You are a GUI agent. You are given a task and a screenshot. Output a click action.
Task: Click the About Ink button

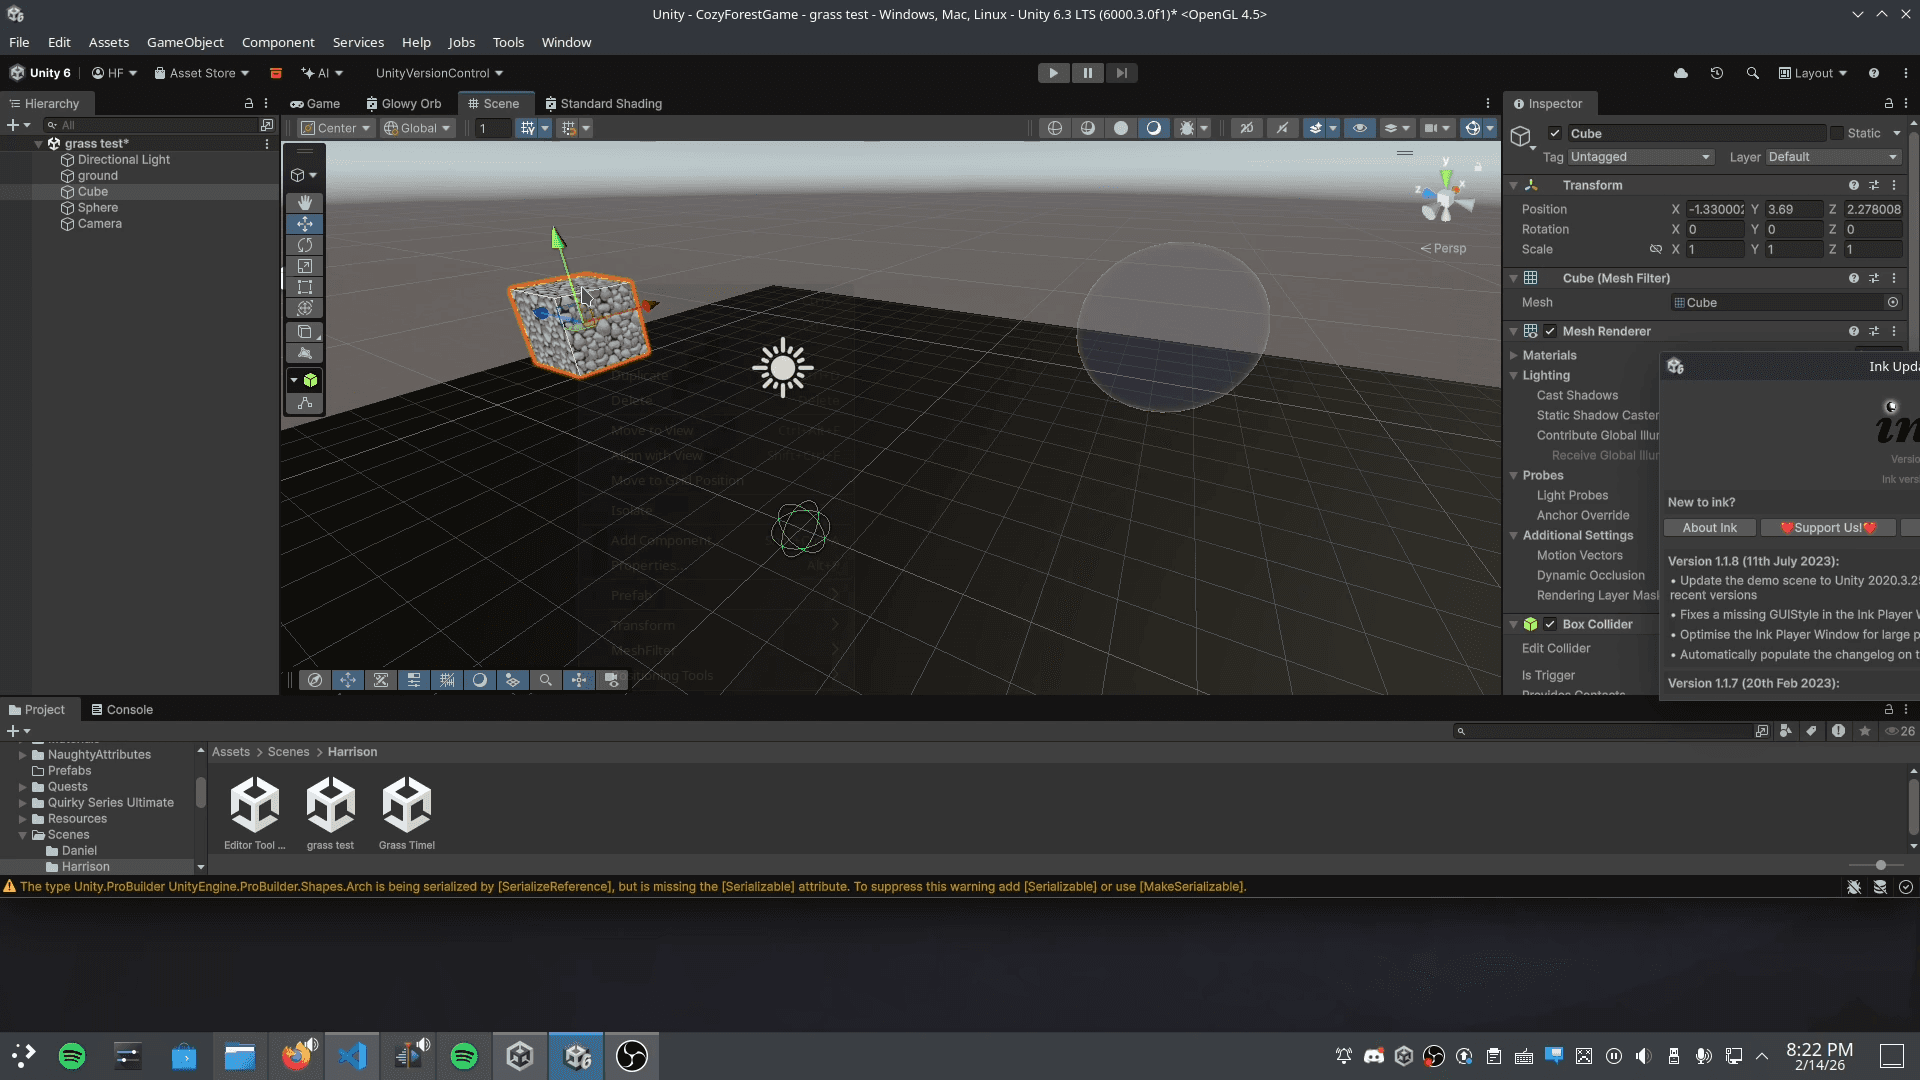point(1709,527)
